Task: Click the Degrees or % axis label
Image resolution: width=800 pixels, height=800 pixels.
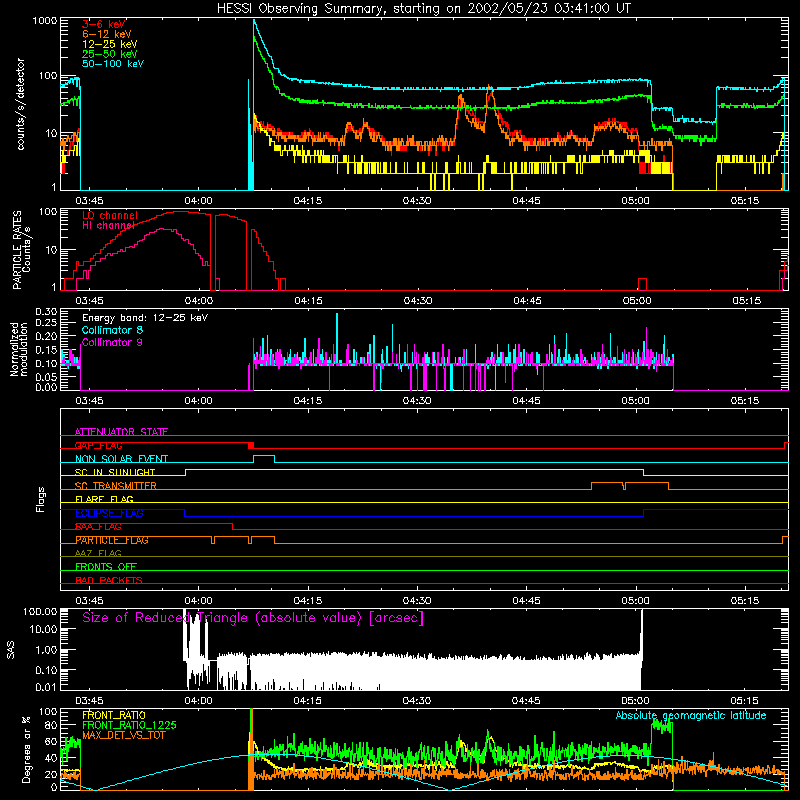Action: [27, 749]
